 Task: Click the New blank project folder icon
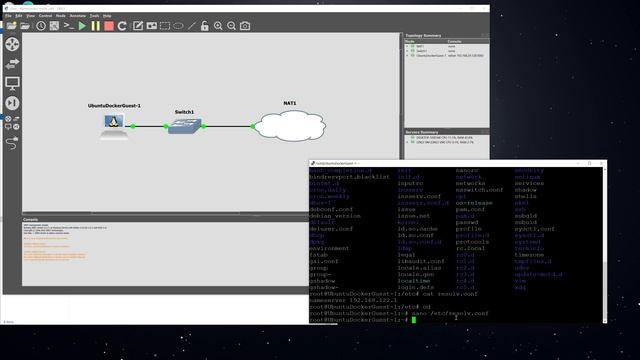point(11,26)
